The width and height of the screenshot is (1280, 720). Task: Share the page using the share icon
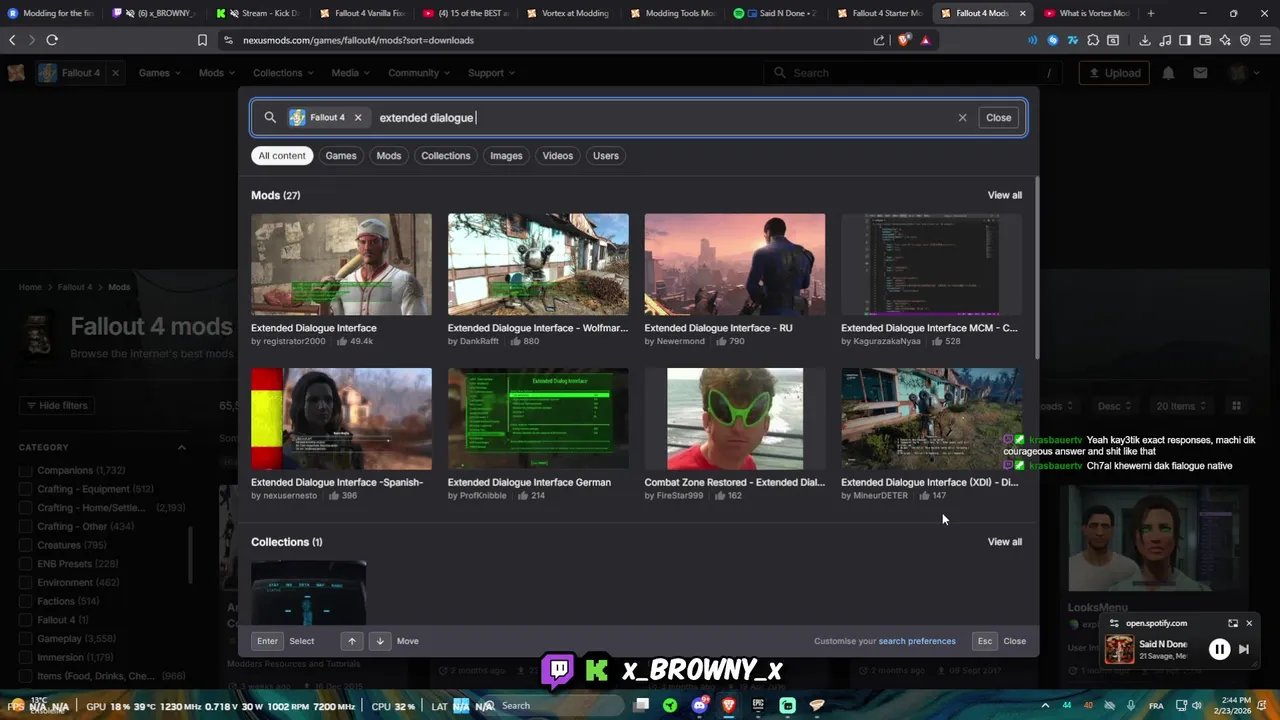point(879,40)
